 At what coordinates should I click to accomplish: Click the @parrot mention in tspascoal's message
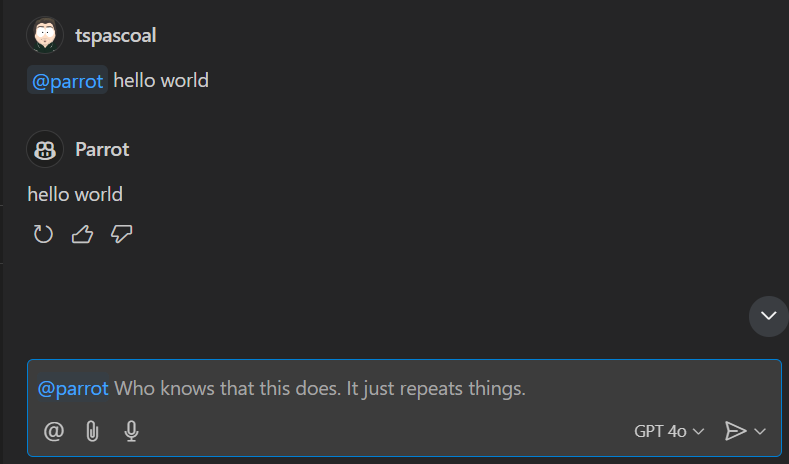68,81
